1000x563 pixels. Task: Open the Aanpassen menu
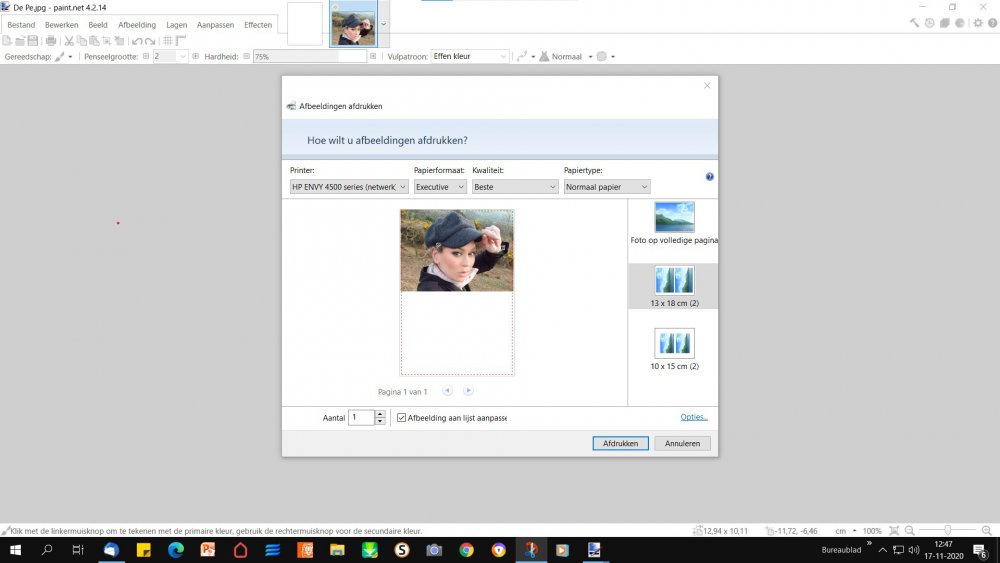coord(215,25)
